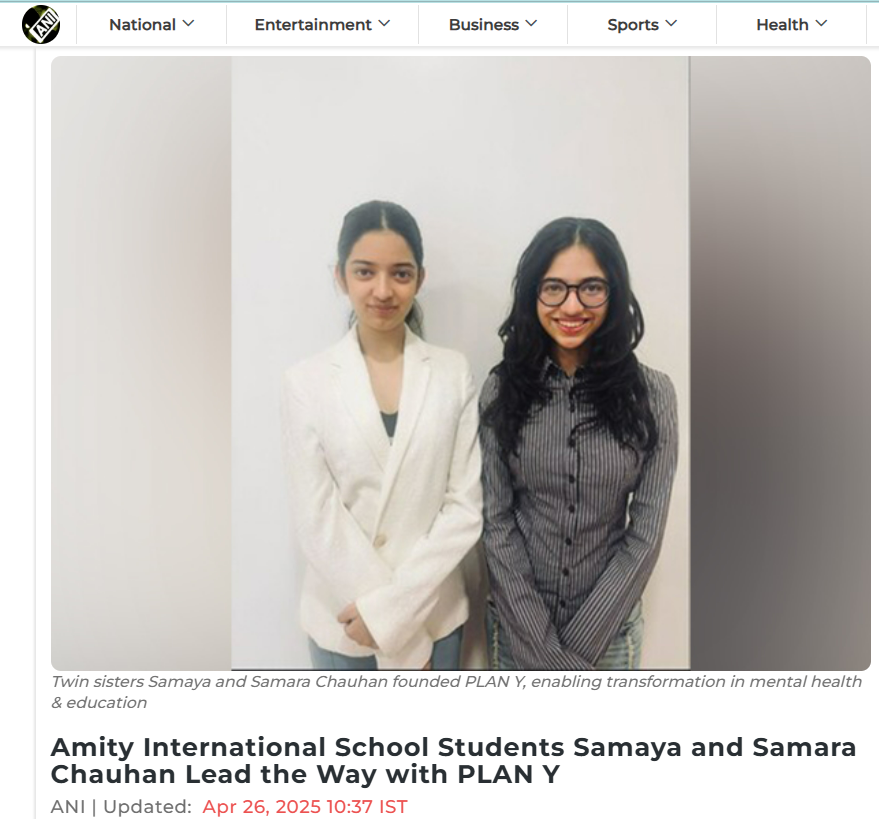Screen dimensions: 879x819
Task: Click the Apr 26, 2025 timestamp
Action: click(x=305, y=807)
